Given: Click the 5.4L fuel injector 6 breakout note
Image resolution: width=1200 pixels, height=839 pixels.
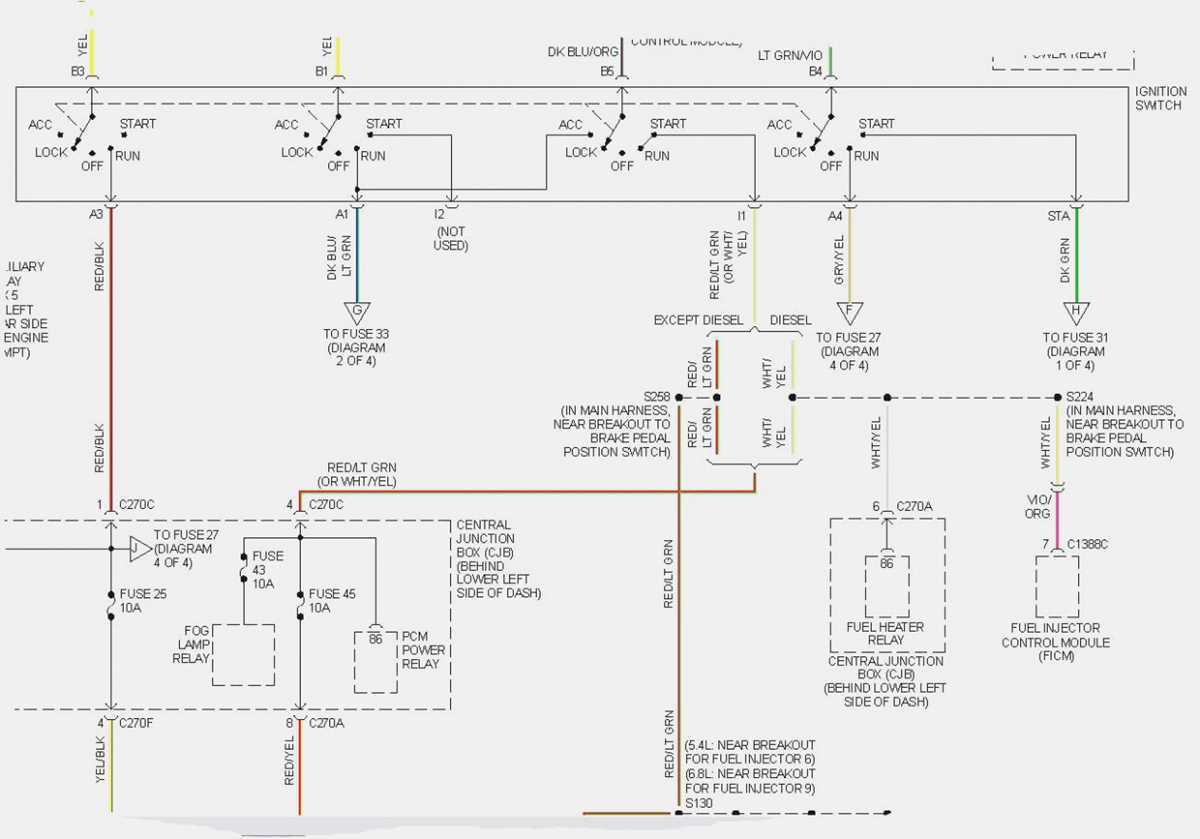Looking at the screenshot, I should pyautogui.click(x=751, y=753).
